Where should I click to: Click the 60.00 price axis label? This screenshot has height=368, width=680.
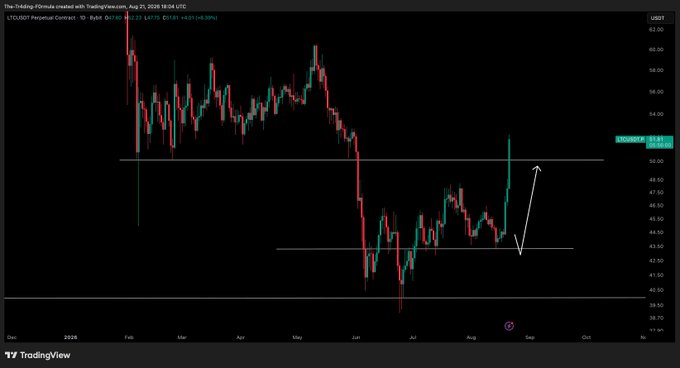(656, 50)
